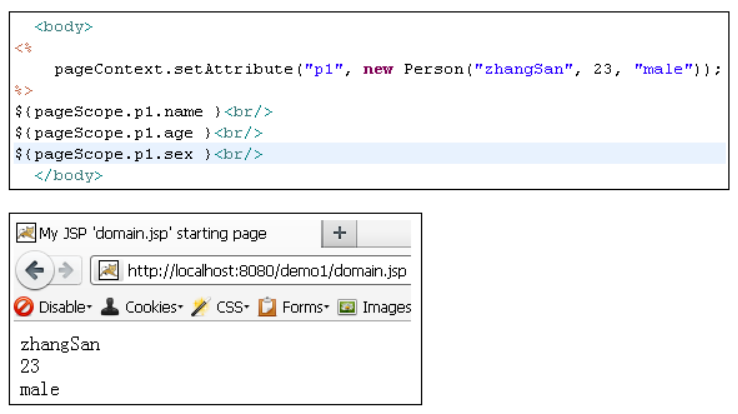
Task: Open a new tab with plus button
Action: pos(339,233)
